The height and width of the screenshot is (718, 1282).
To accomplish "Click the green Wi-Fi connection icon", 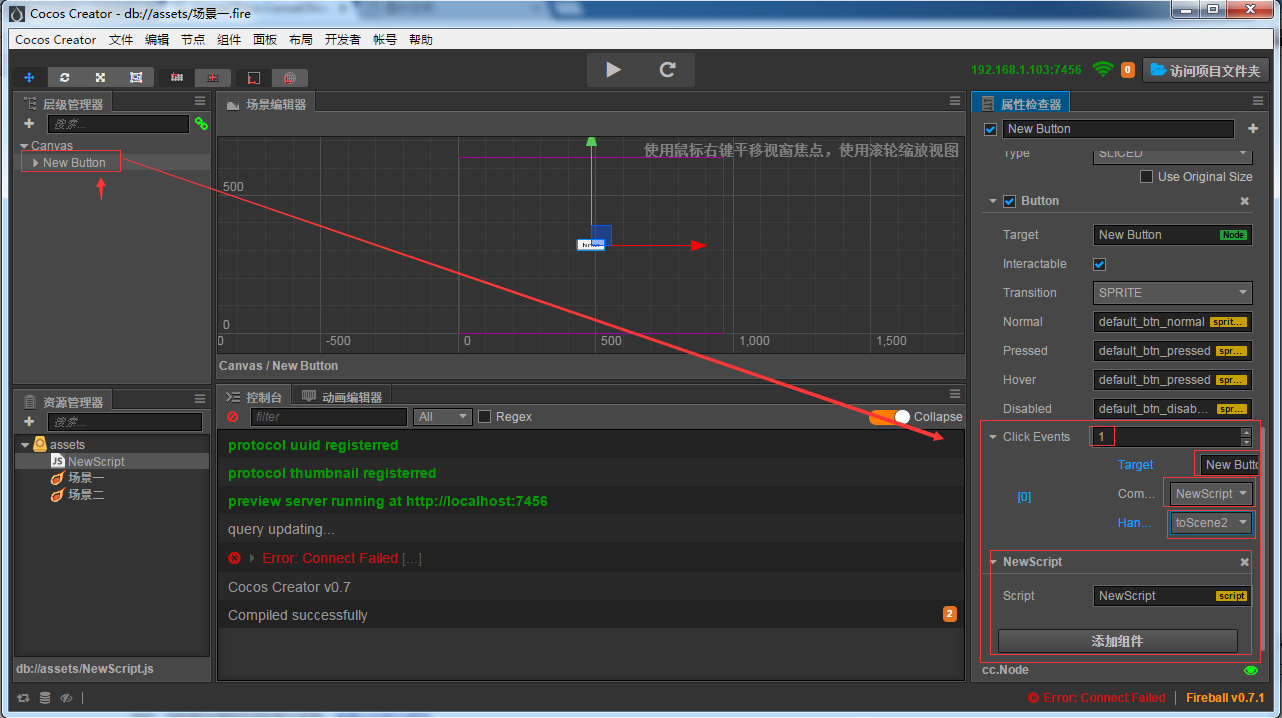I will pos(1103,69).
